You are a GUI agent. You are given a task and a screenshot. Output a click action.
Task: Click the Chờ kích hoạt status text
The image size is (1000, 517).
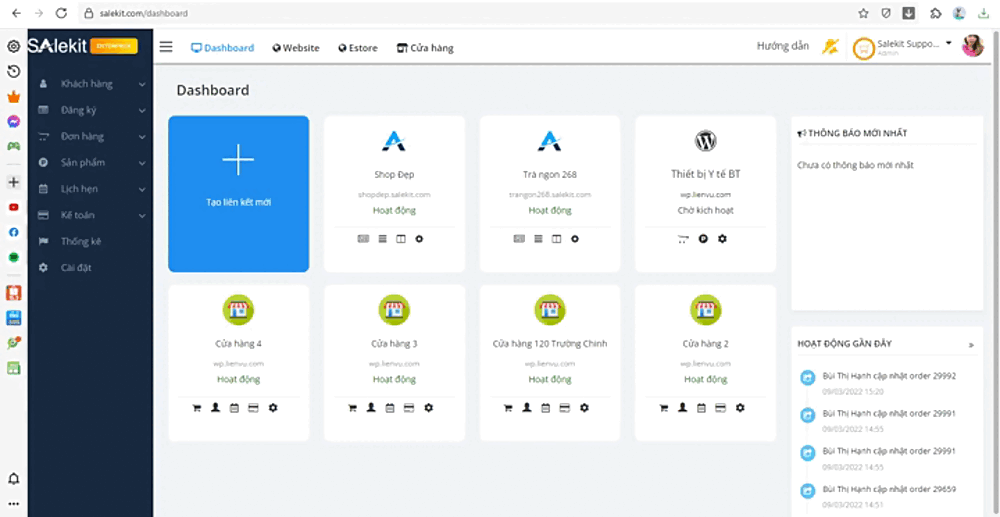[705, 210]
